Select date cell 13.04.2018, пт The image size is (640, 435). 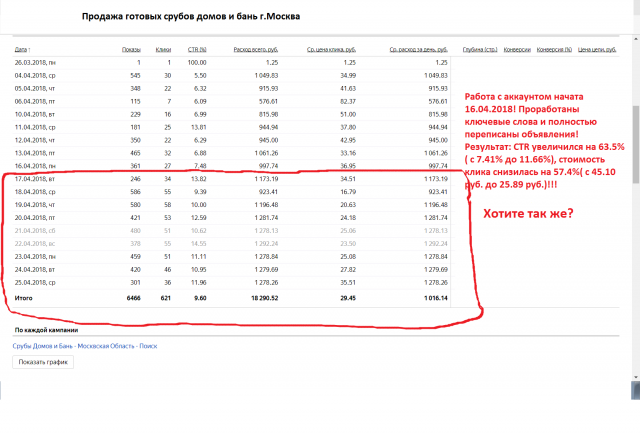[35, 153]
